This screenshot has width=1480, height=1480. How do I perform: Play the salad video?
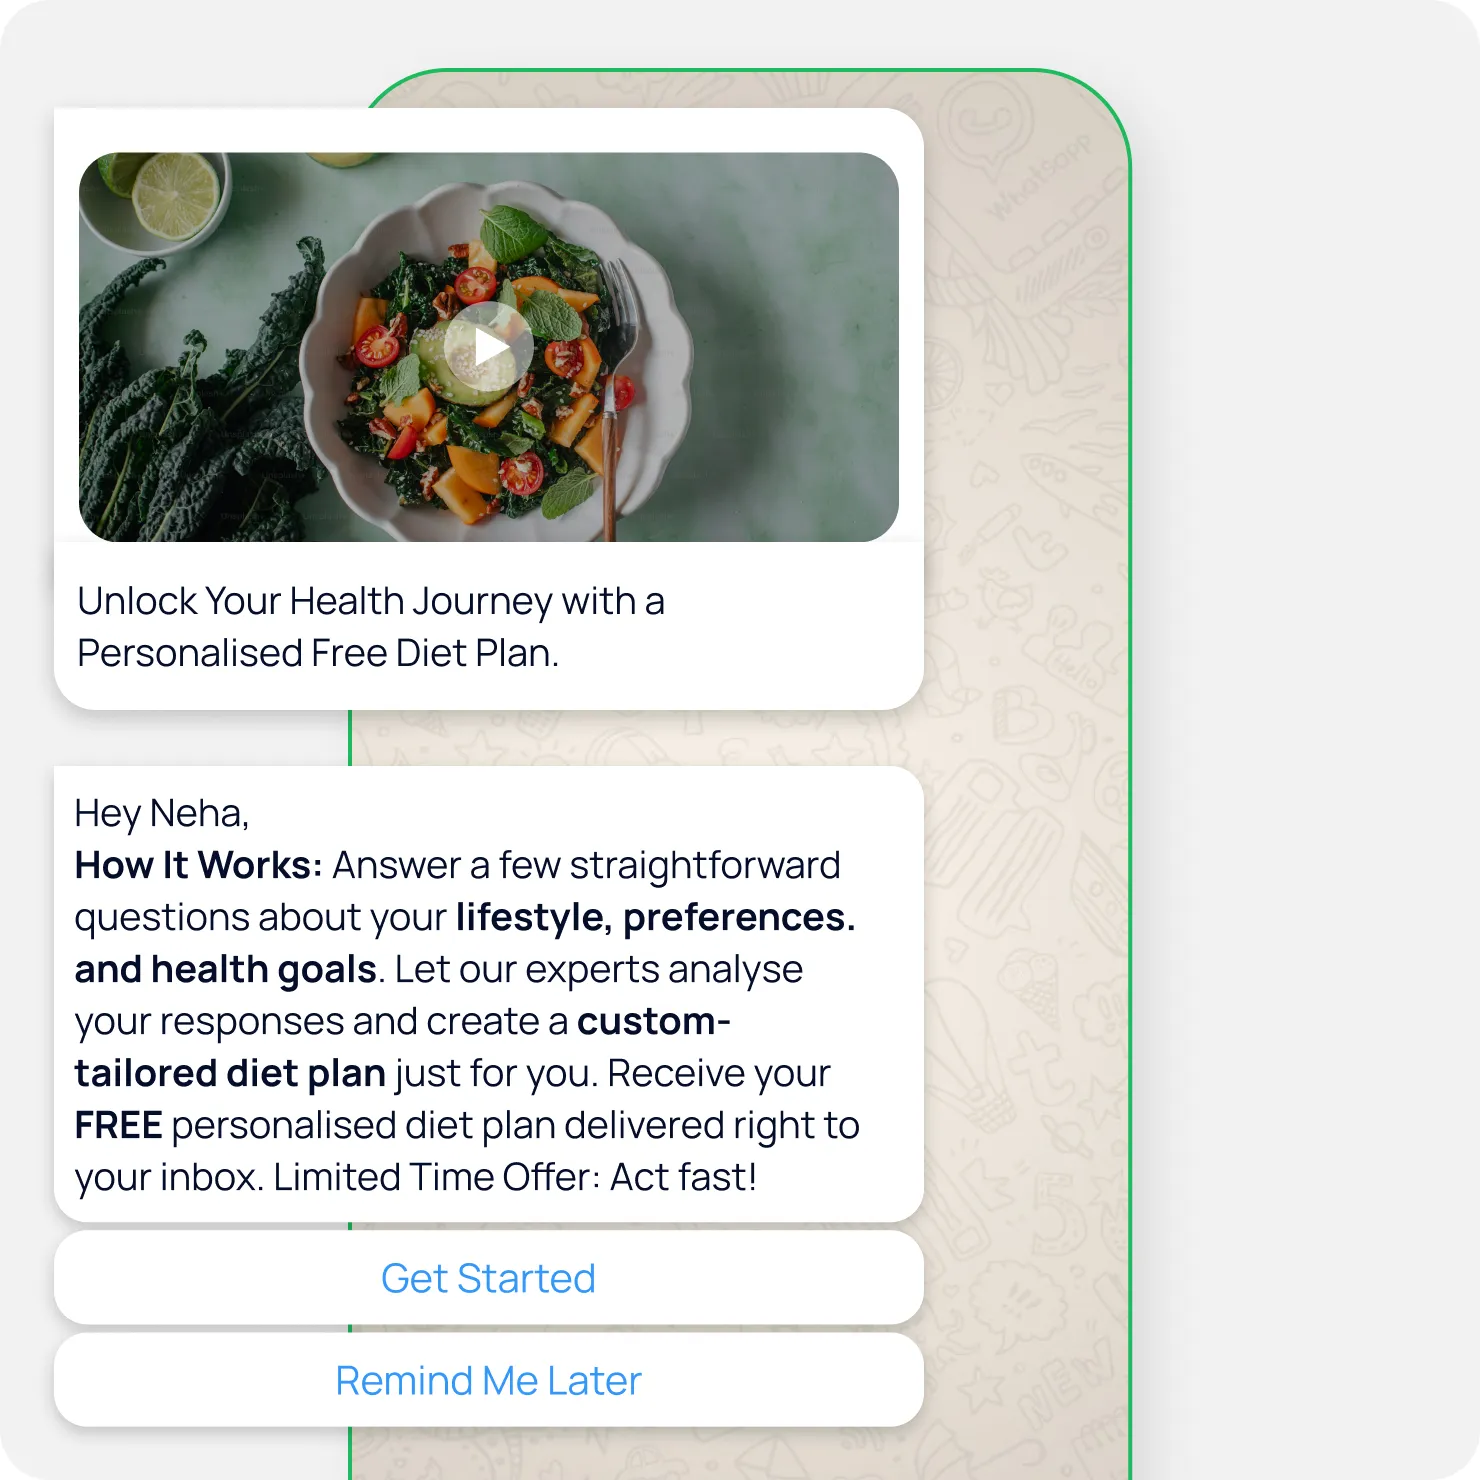click(x=488, y=347)
